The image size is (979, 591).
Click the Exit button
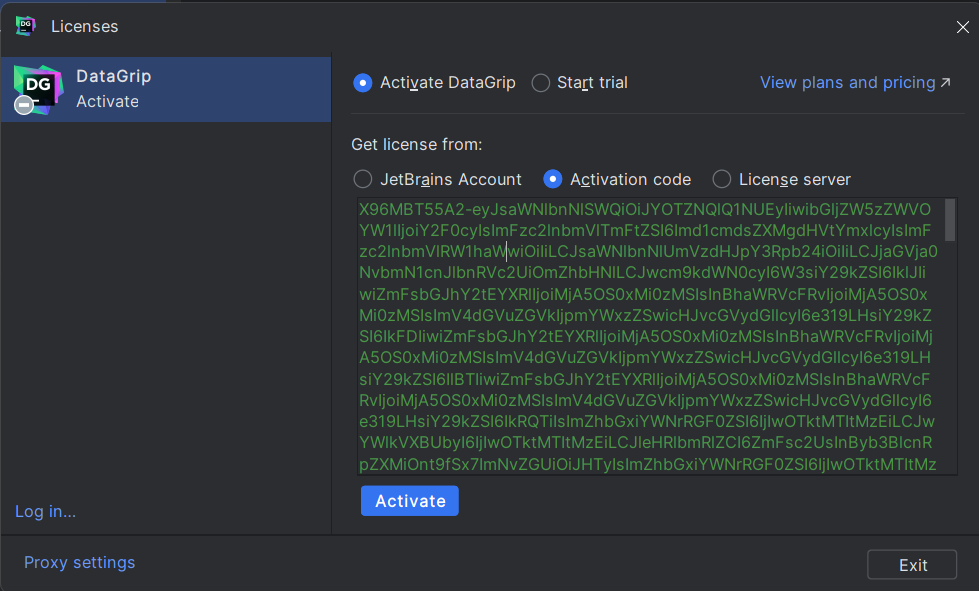point(912,565)
